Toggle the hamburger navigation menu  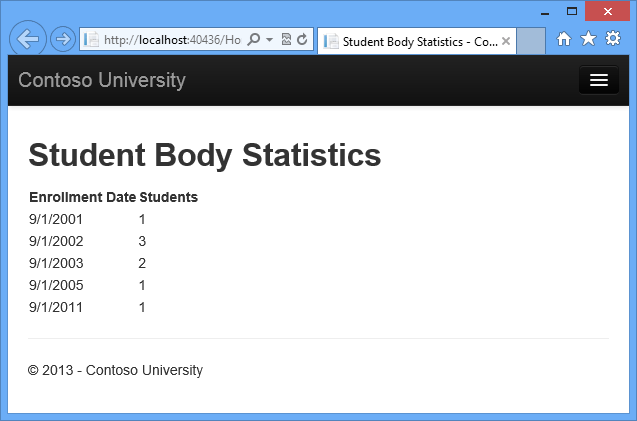(598, 80)
